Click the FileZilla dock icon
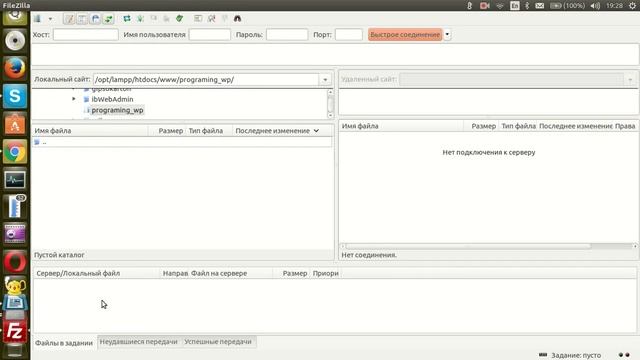640x360 pixels. [x=15, y=331]
